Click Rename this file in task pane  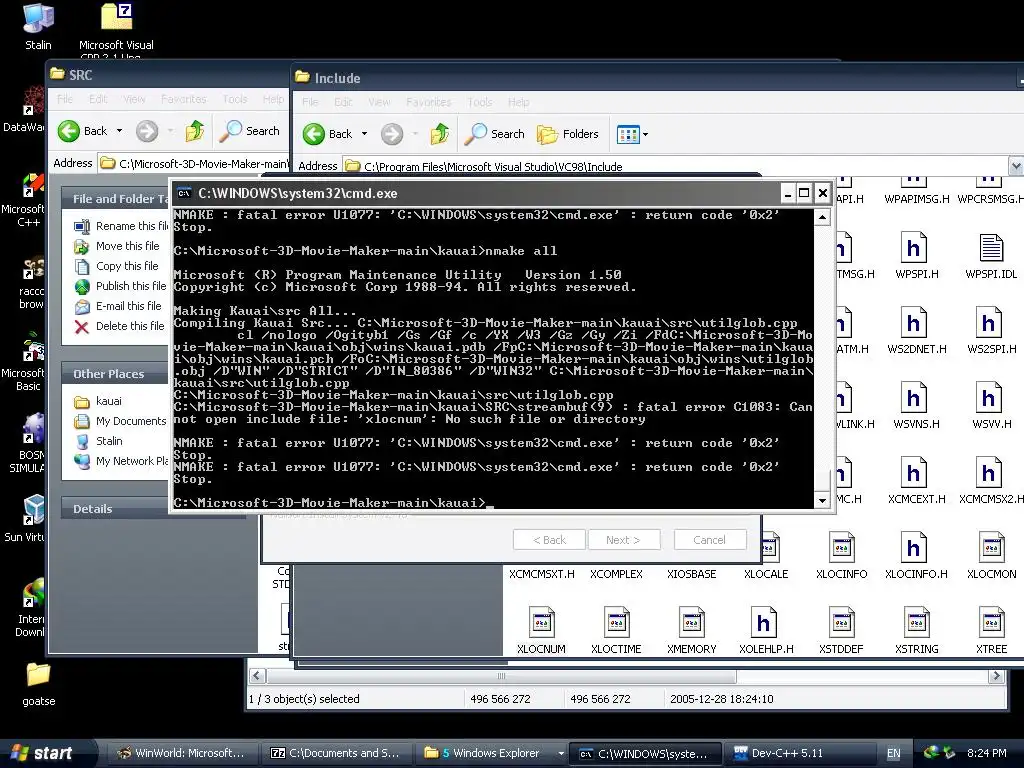pos(121,226)
